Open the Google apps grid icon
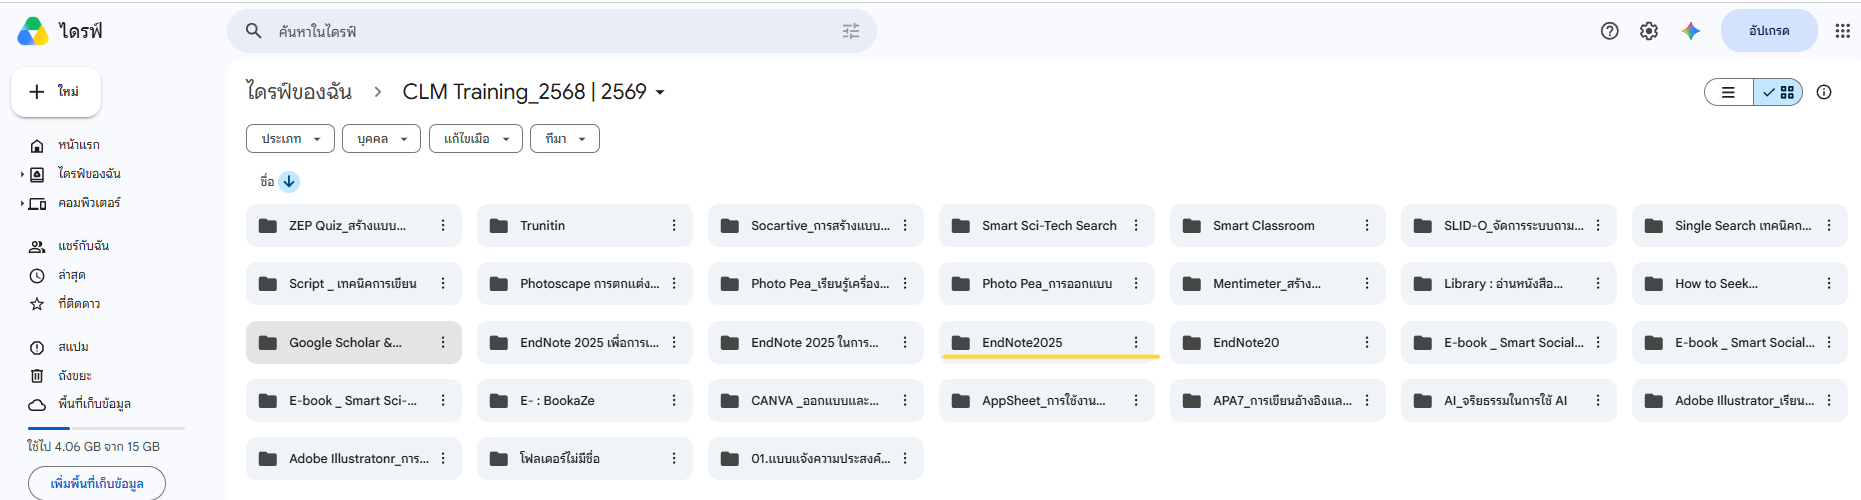1861x500 pixels. [x=1843, y=31]
